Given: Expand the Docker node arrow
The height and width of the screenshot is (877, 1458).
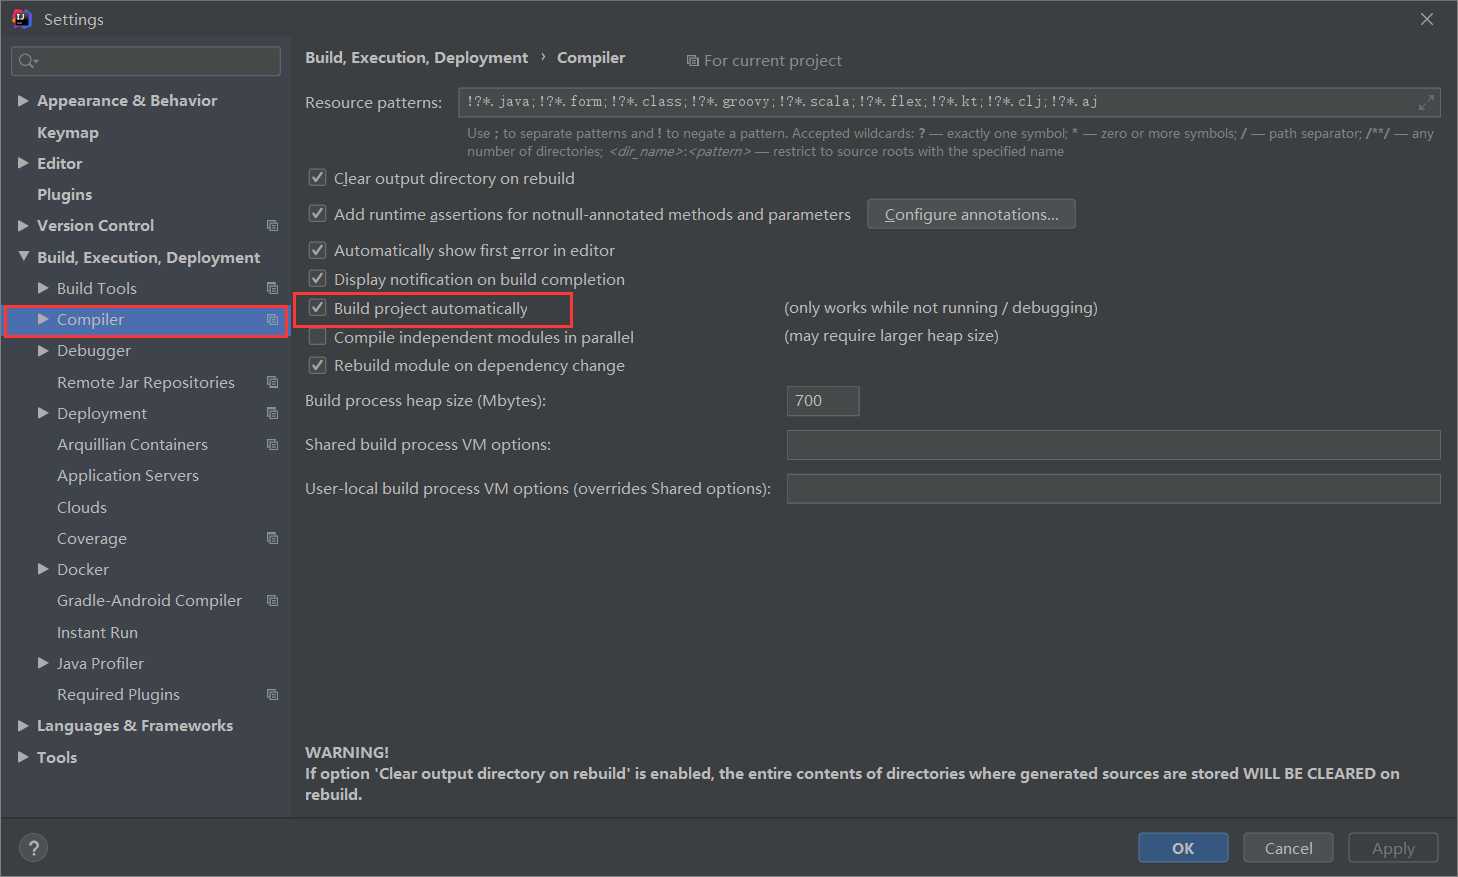Looking at the screenshot, I should (43, 569).
